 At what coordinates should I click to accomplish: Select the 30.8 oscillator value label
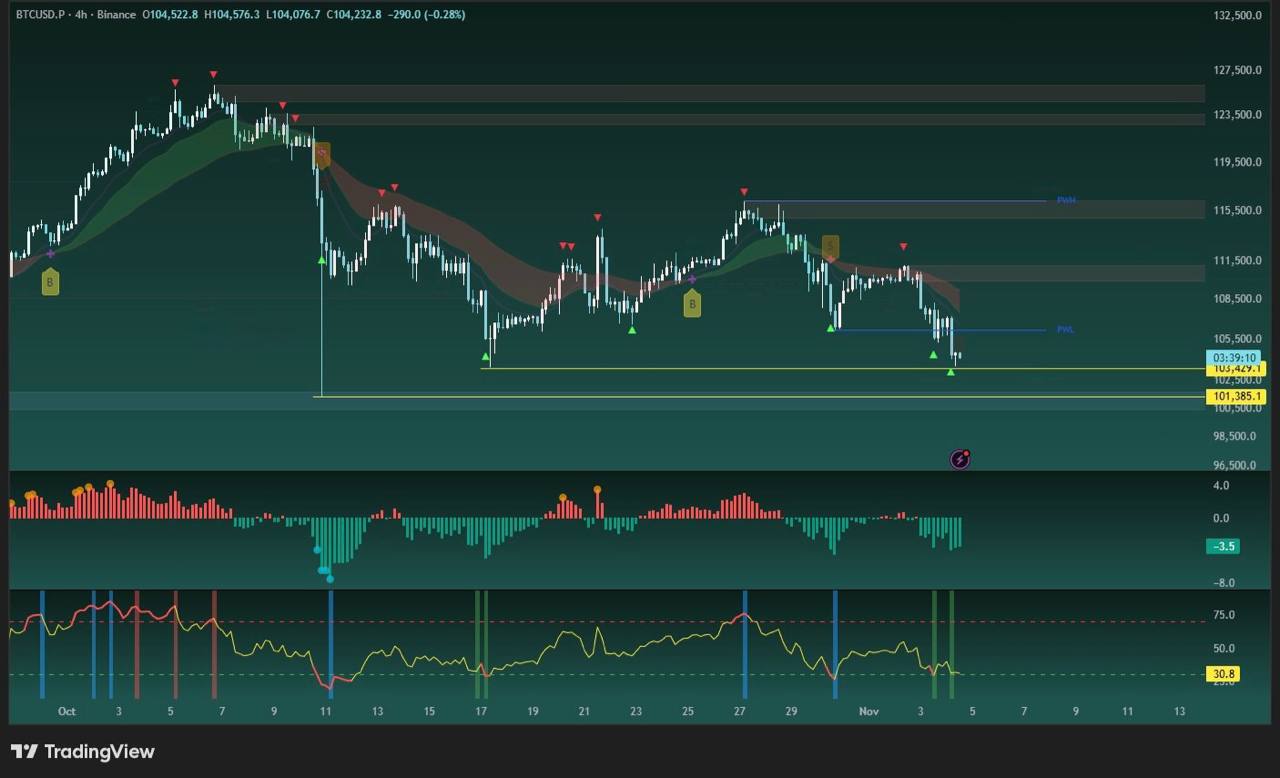(x=1225, y=674)
